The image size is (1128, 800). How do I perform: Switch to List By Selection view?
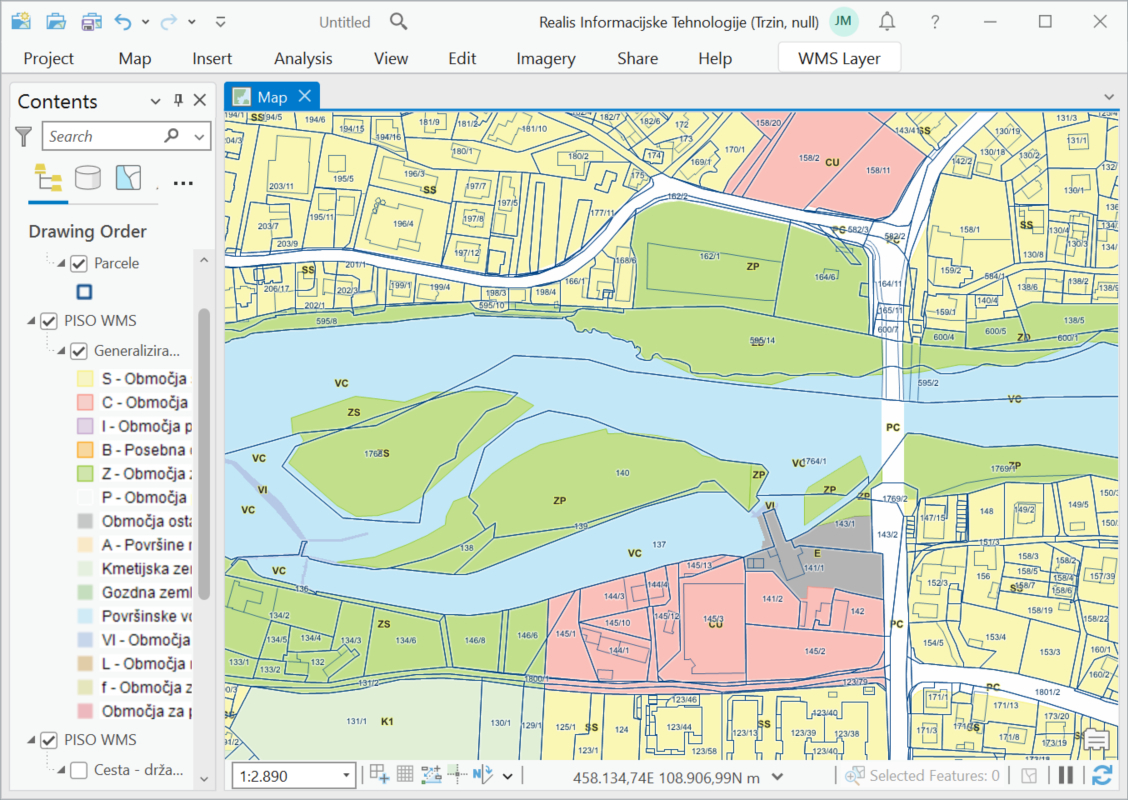(x=128, y=178)
